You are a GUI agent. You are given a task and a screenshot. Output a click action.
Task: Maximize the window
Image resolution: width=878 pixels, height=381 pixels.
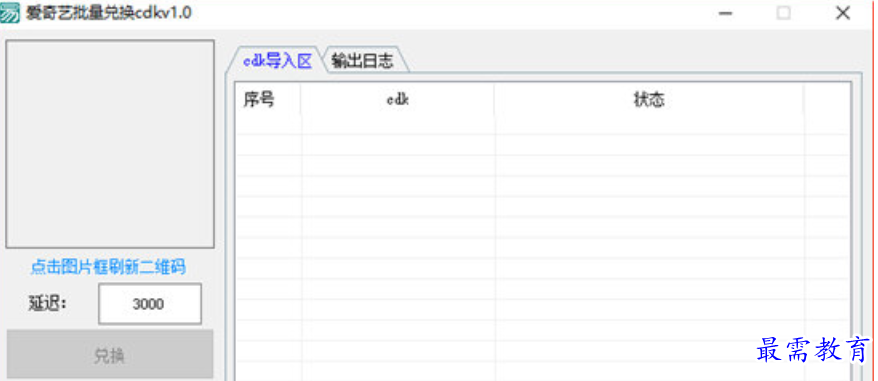[x=783, y=13]
